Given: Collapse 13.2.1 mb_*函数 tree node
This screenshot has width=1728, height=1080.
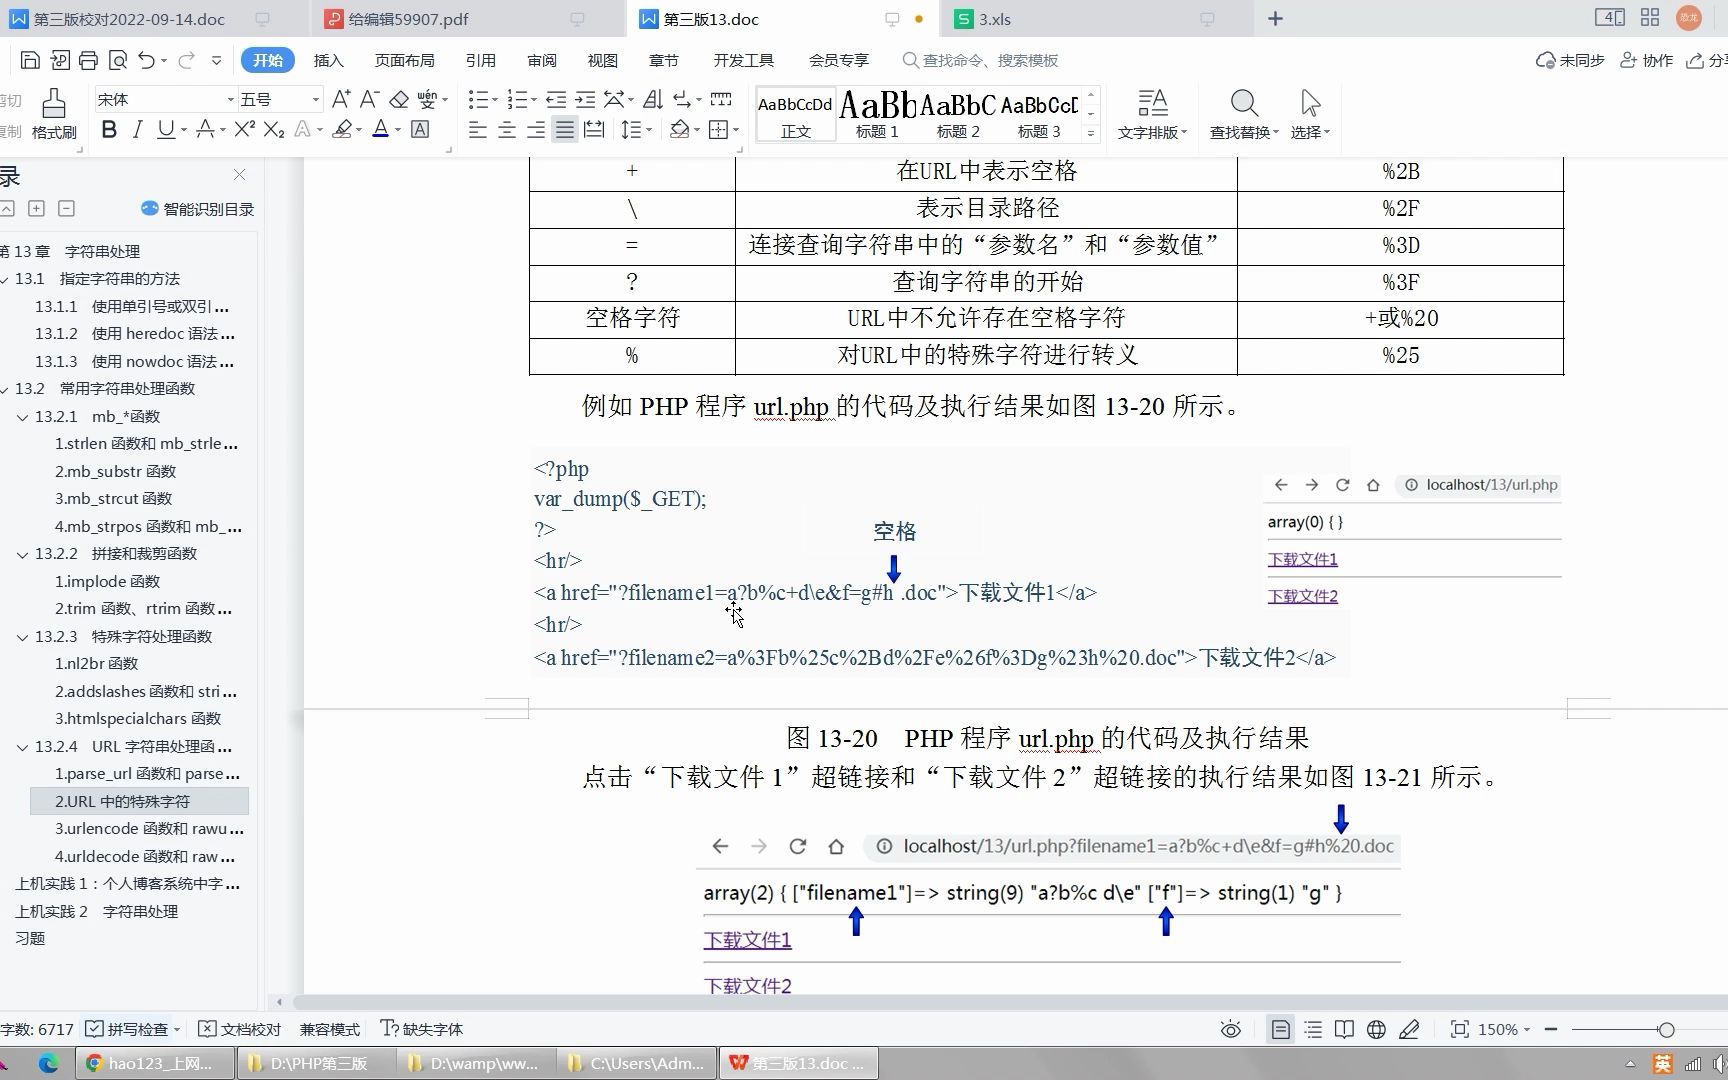Looking at the screenshot, I should [x=22, y=417].
